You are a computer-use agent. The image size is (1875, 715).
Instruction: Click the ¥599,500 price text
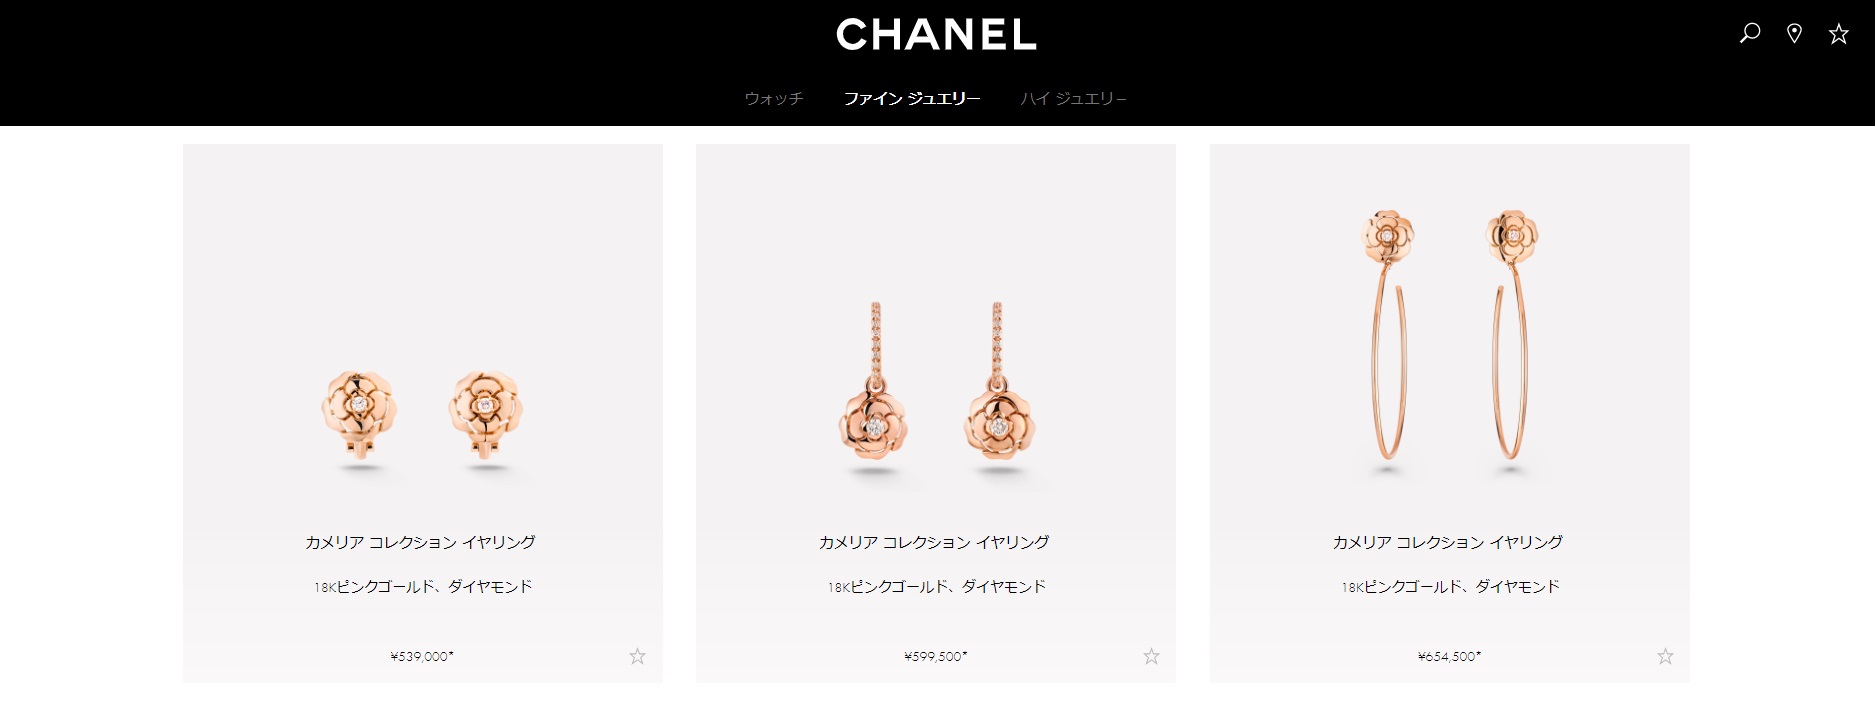tap(936, 656)
